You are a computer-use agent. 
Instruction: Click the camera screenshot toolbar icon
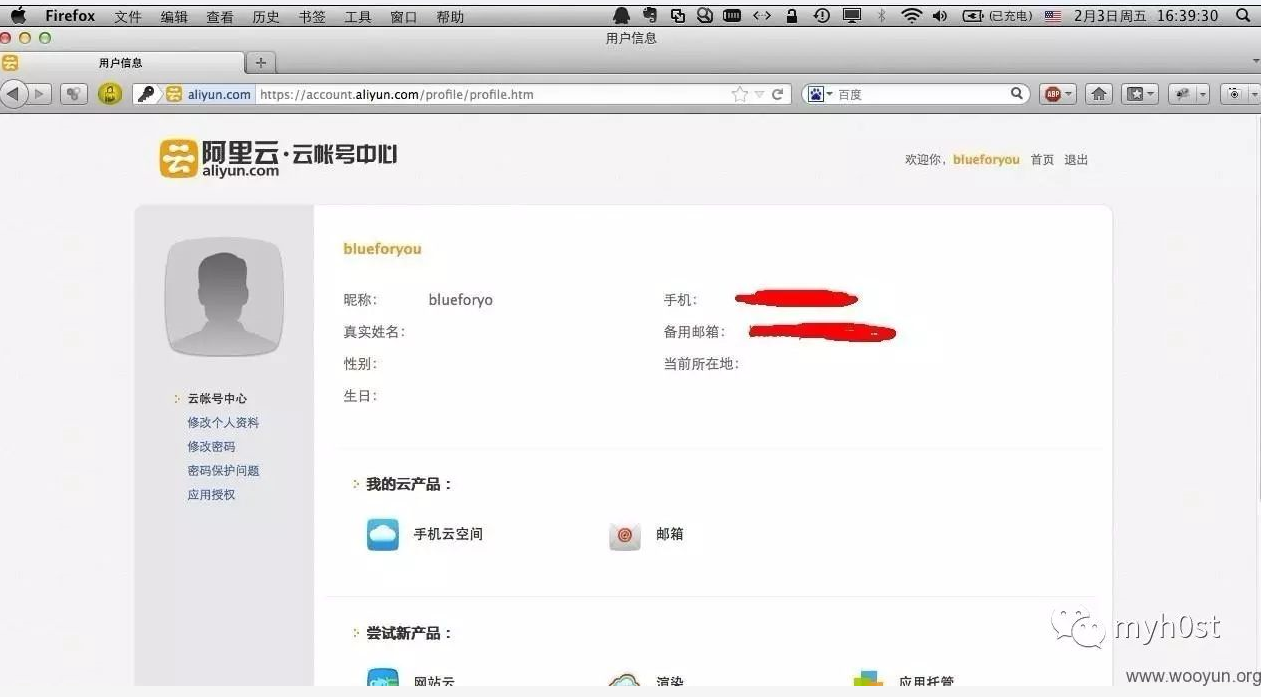[x=1236, y=94]
